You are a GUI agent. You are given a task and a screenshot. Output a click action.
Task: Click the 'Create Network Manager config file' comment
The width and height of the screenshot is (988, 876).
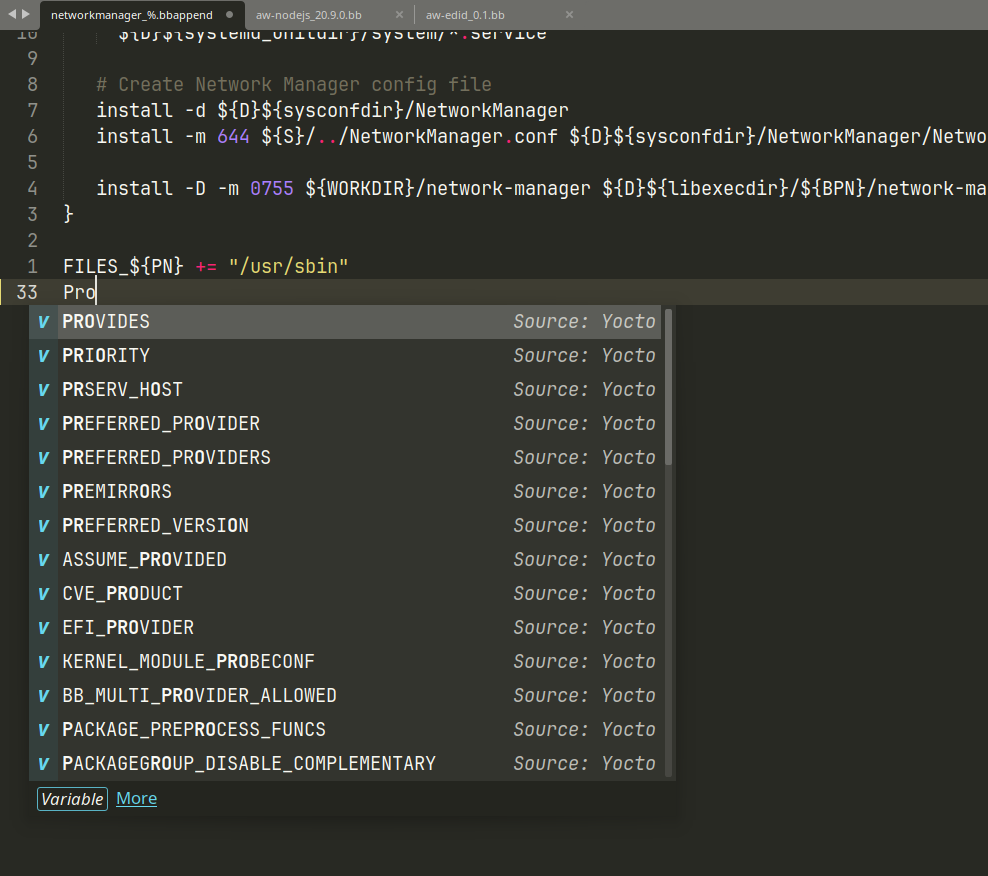294,84
